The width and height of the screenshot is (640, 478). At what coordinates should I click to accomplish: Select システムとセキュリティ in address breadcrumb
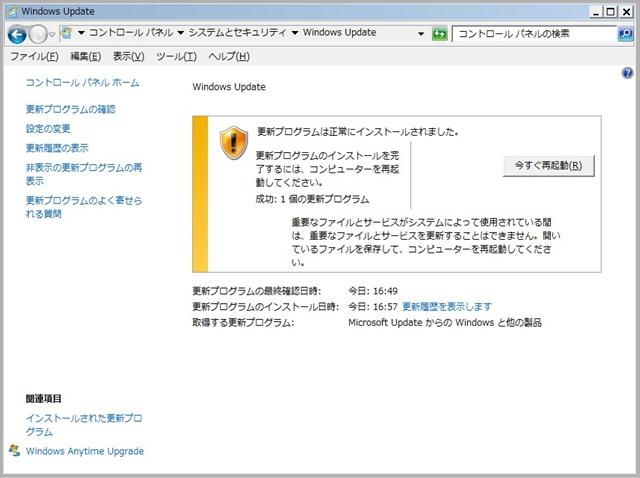coord(237,33)
